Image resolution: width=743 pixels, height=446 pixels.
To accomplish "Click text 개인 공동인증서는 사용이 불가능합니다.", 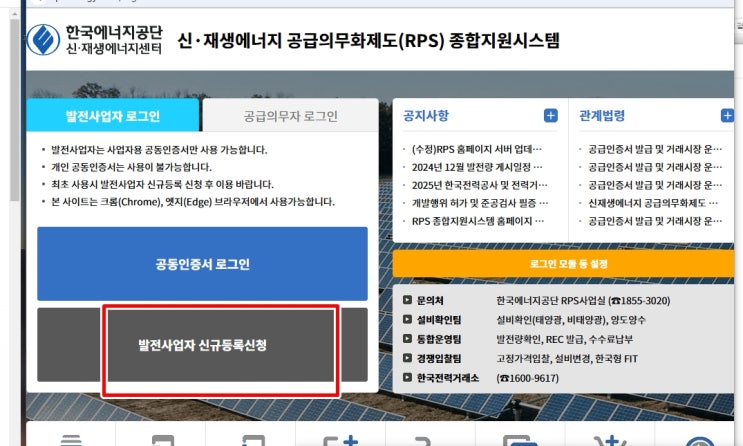I will (131, 167).
